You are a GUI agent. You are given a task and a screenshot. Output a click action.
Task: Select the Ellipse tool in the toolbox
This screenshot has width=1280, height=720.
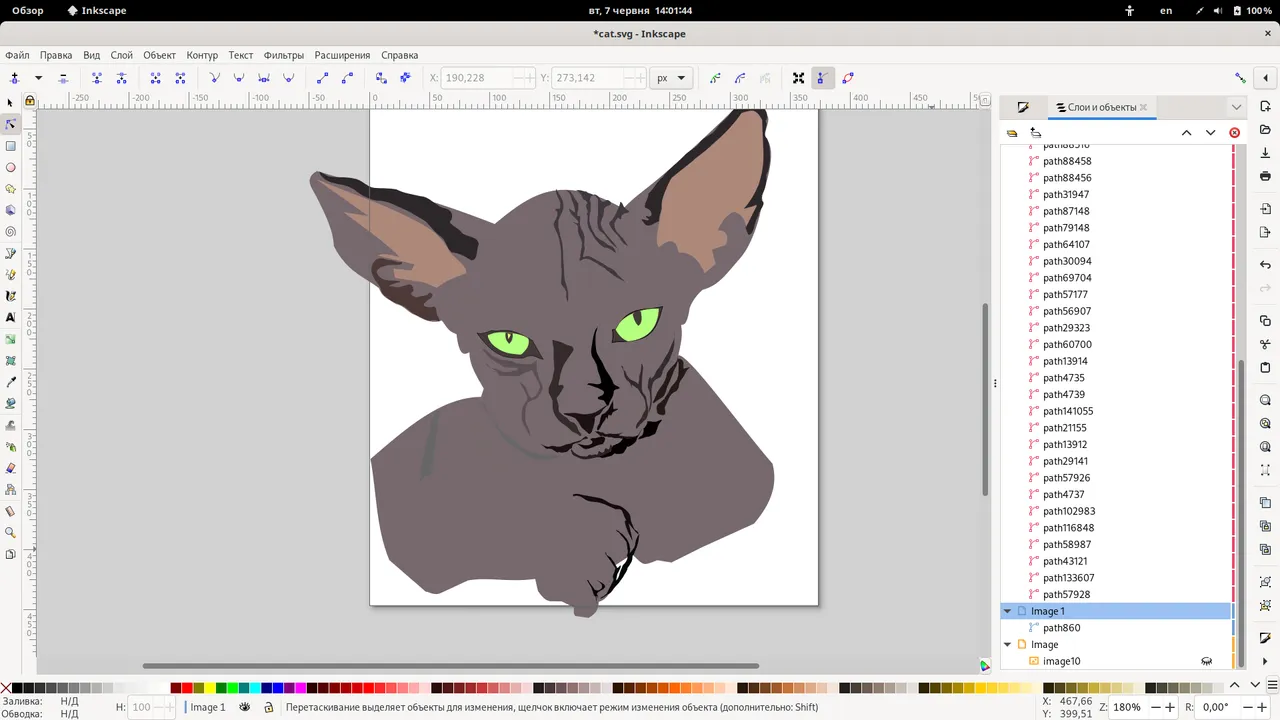tap(11, 168)
